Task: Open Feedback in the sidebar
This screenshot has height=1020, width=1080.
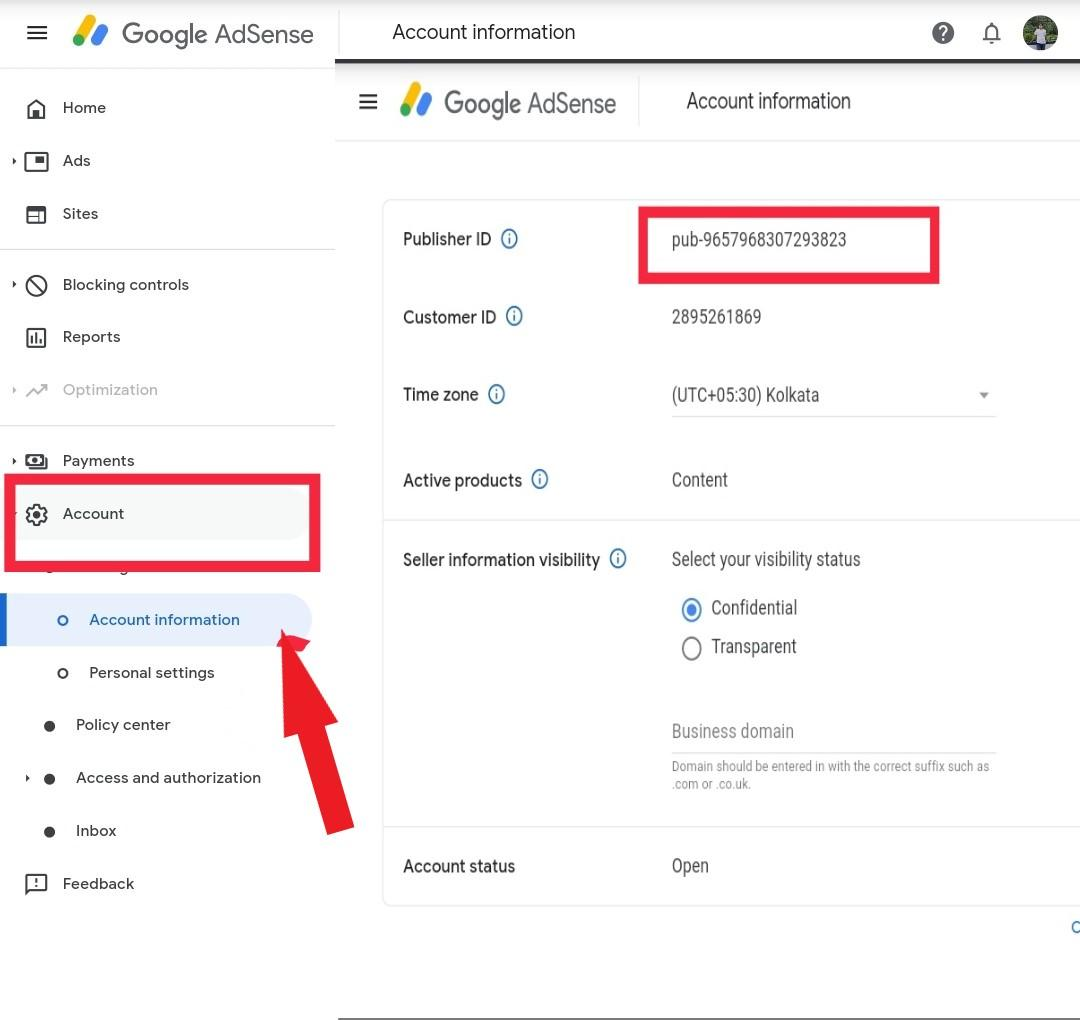Action: point(98,884)
